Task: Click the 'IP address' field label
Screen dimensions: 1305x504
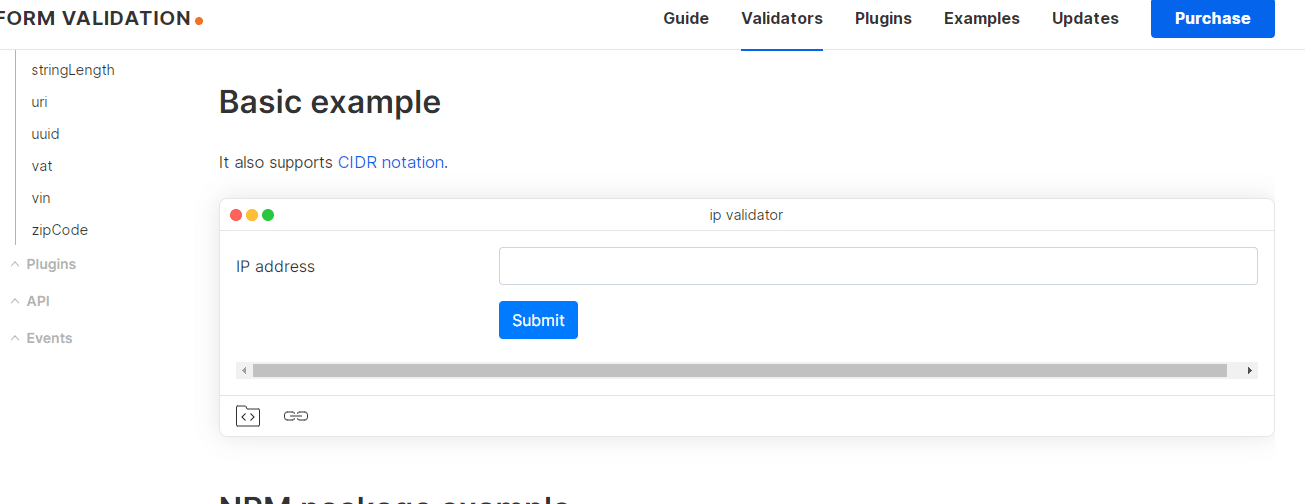Action: [275, 266]
